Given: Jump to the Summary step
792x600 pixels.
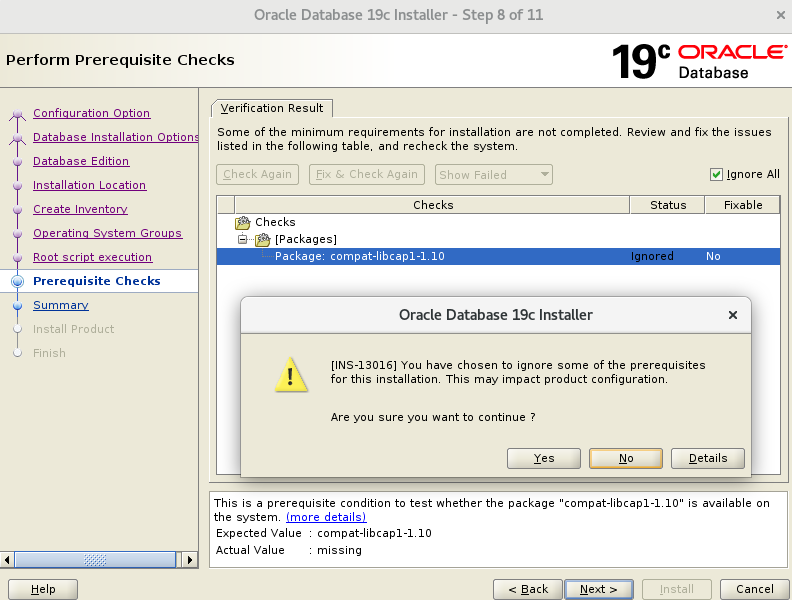Looking at the screenshot, I should pos(61,305).
